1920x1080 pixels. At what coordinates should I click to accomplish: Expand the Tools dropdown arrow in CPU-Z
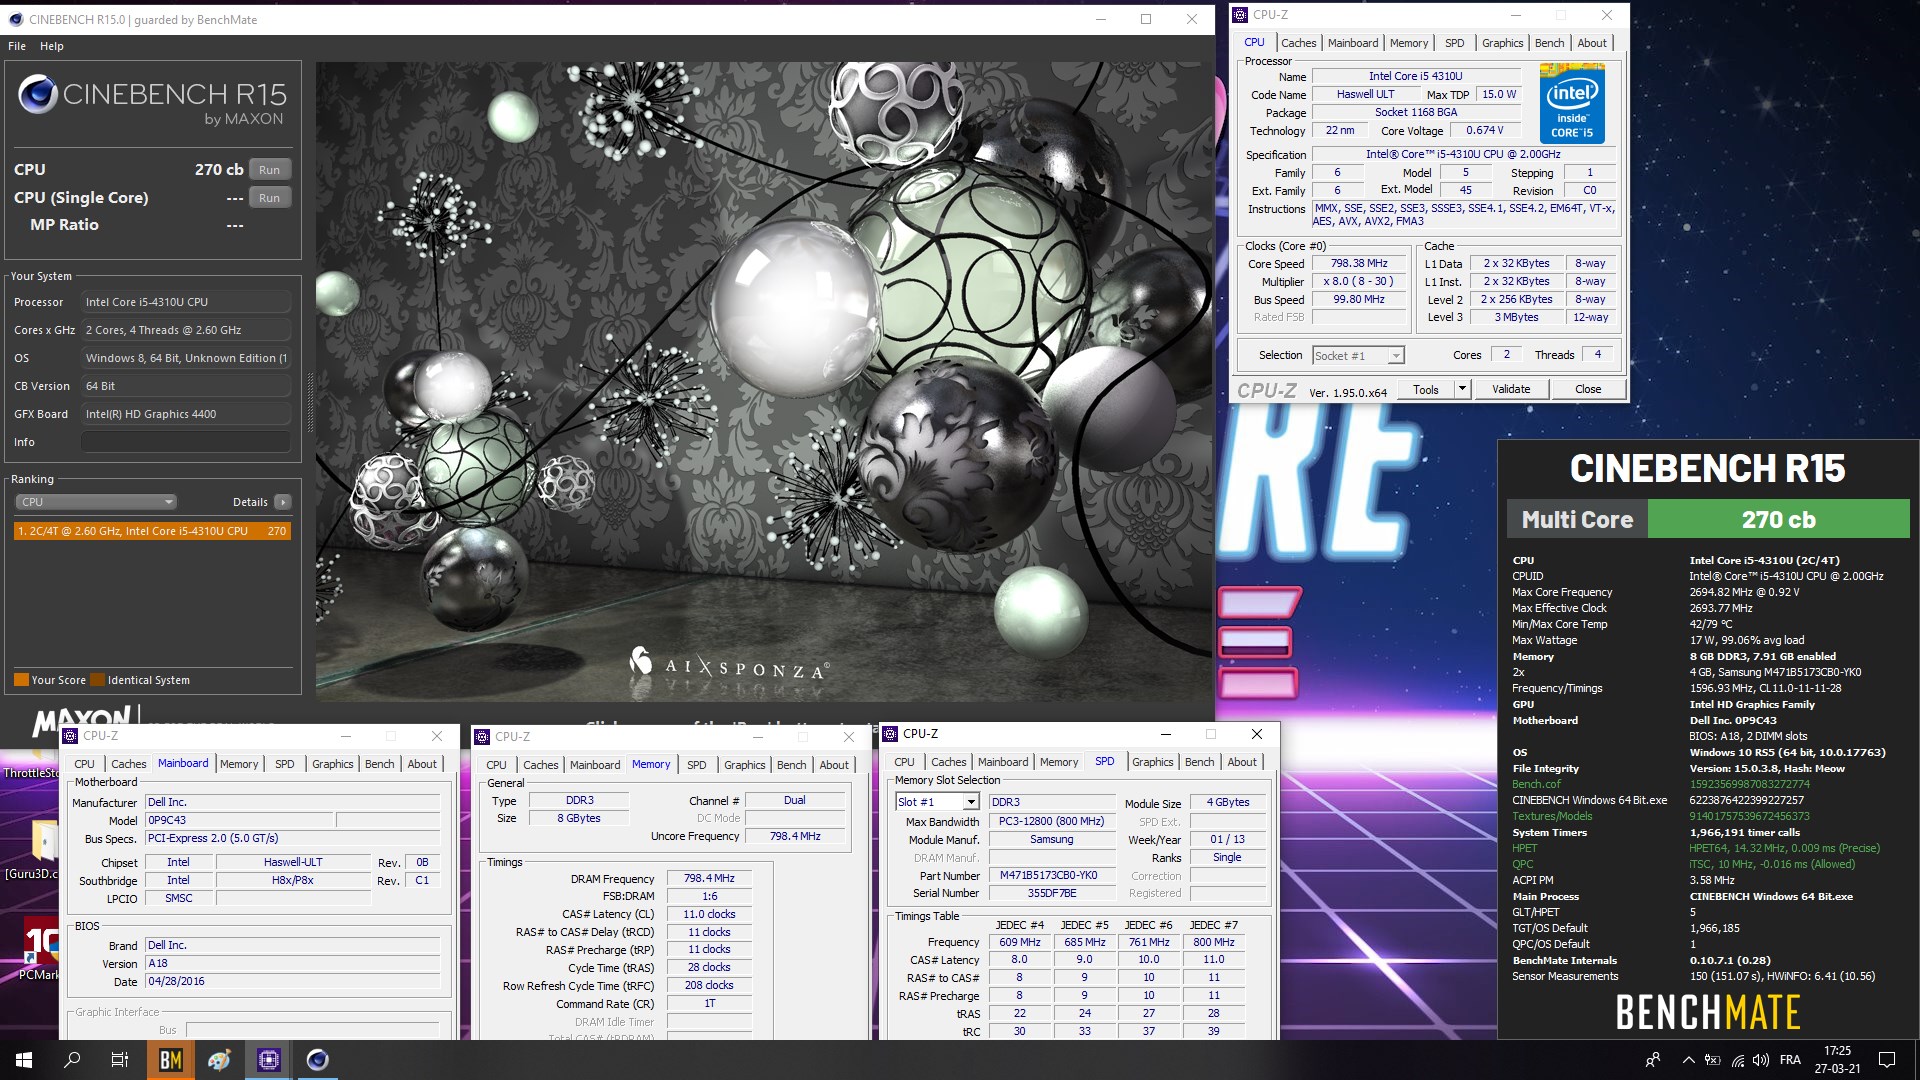click(1462, 389)
